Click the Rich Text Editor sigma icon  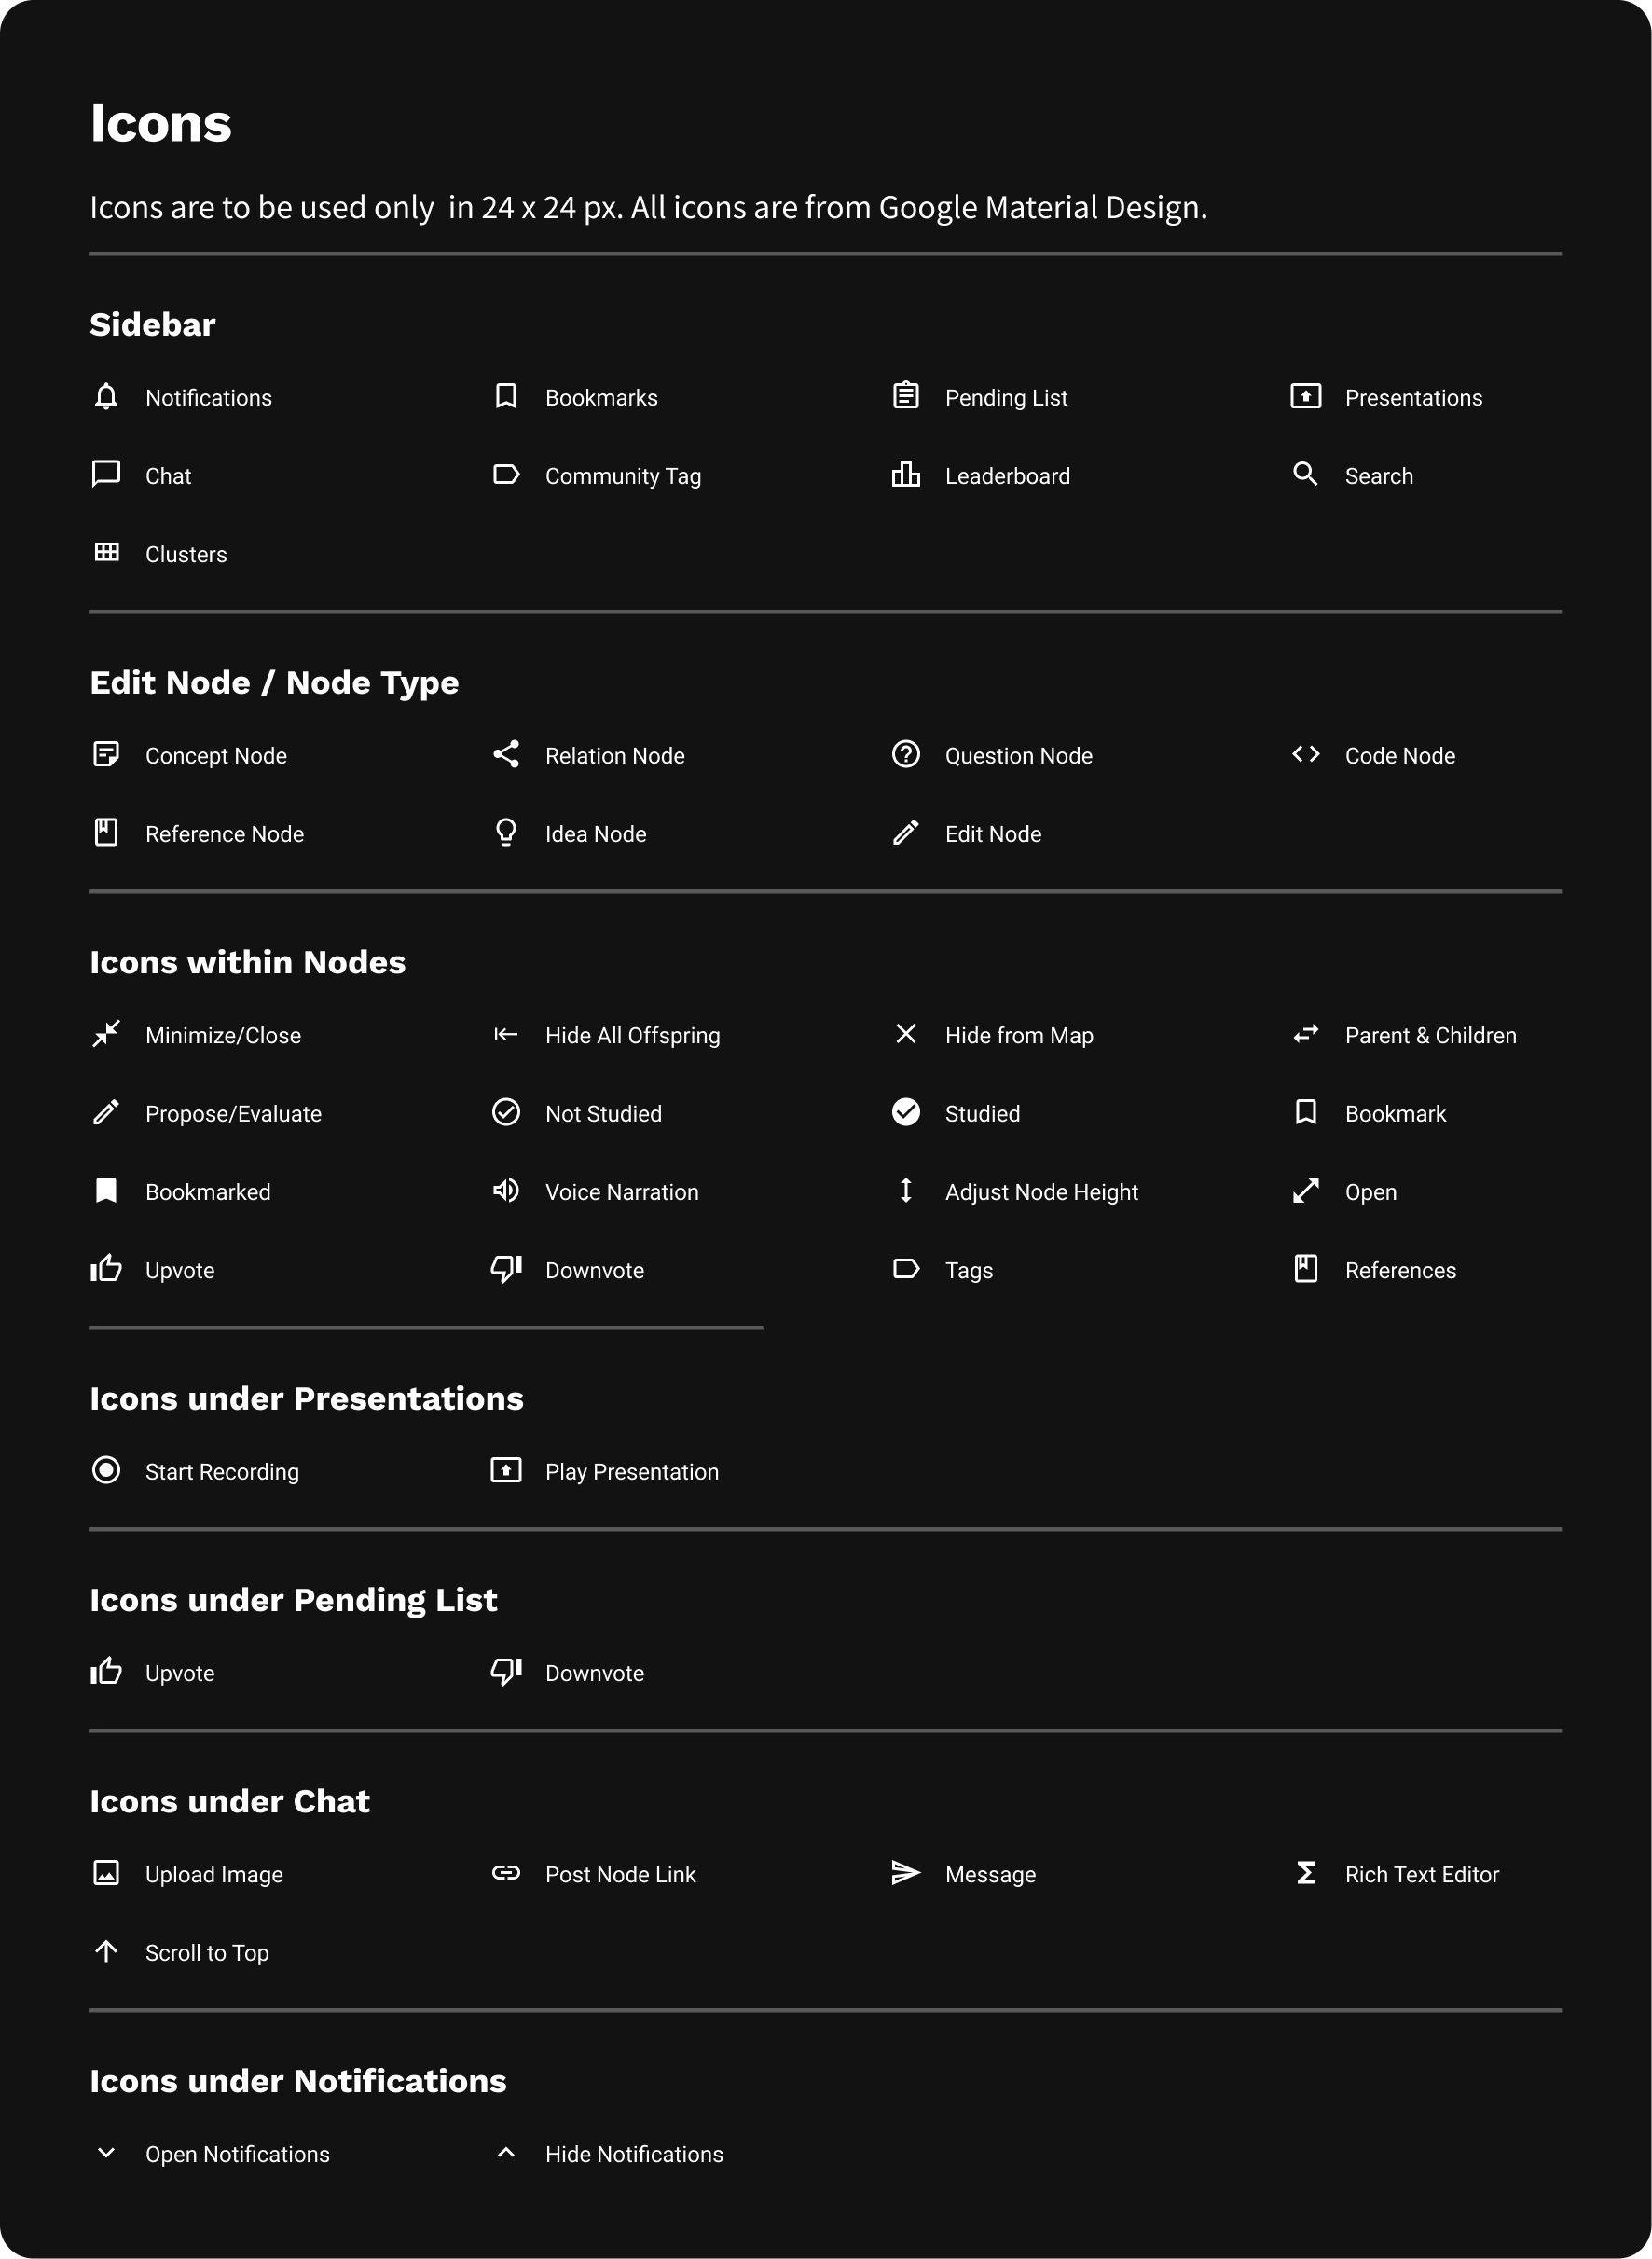tap(1306, 1873)
